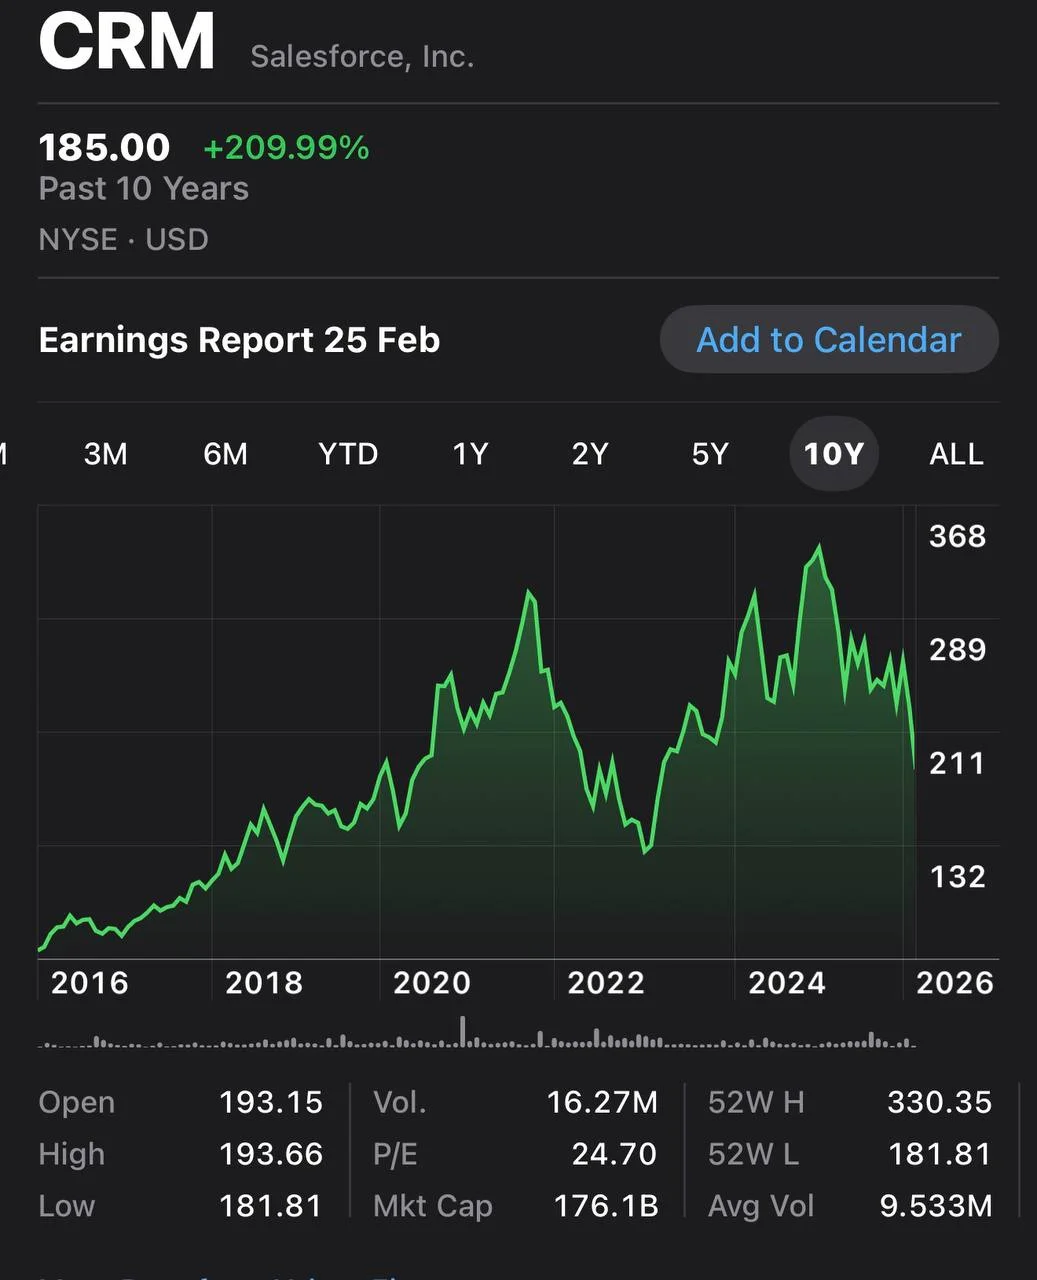Select the 5Y time range
The width and height of the screenshot is (1037, 1280).
[x=710, y=454]
